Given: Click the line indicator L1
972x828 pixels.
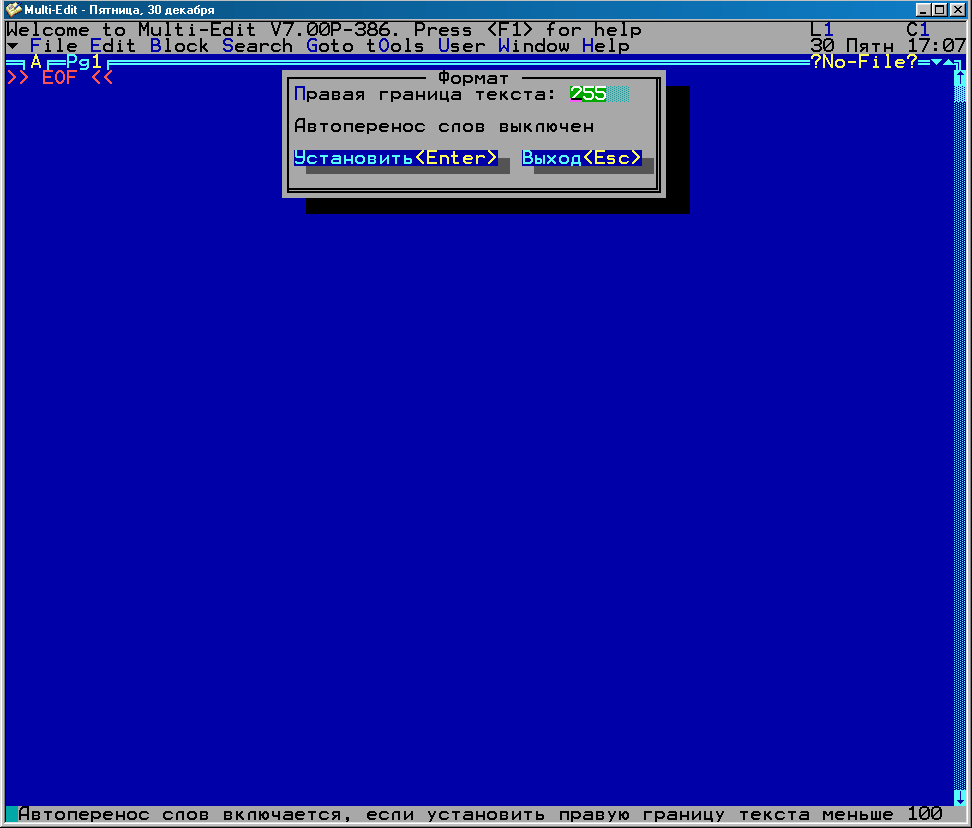Looking at the screenshot, I should 822,29.
